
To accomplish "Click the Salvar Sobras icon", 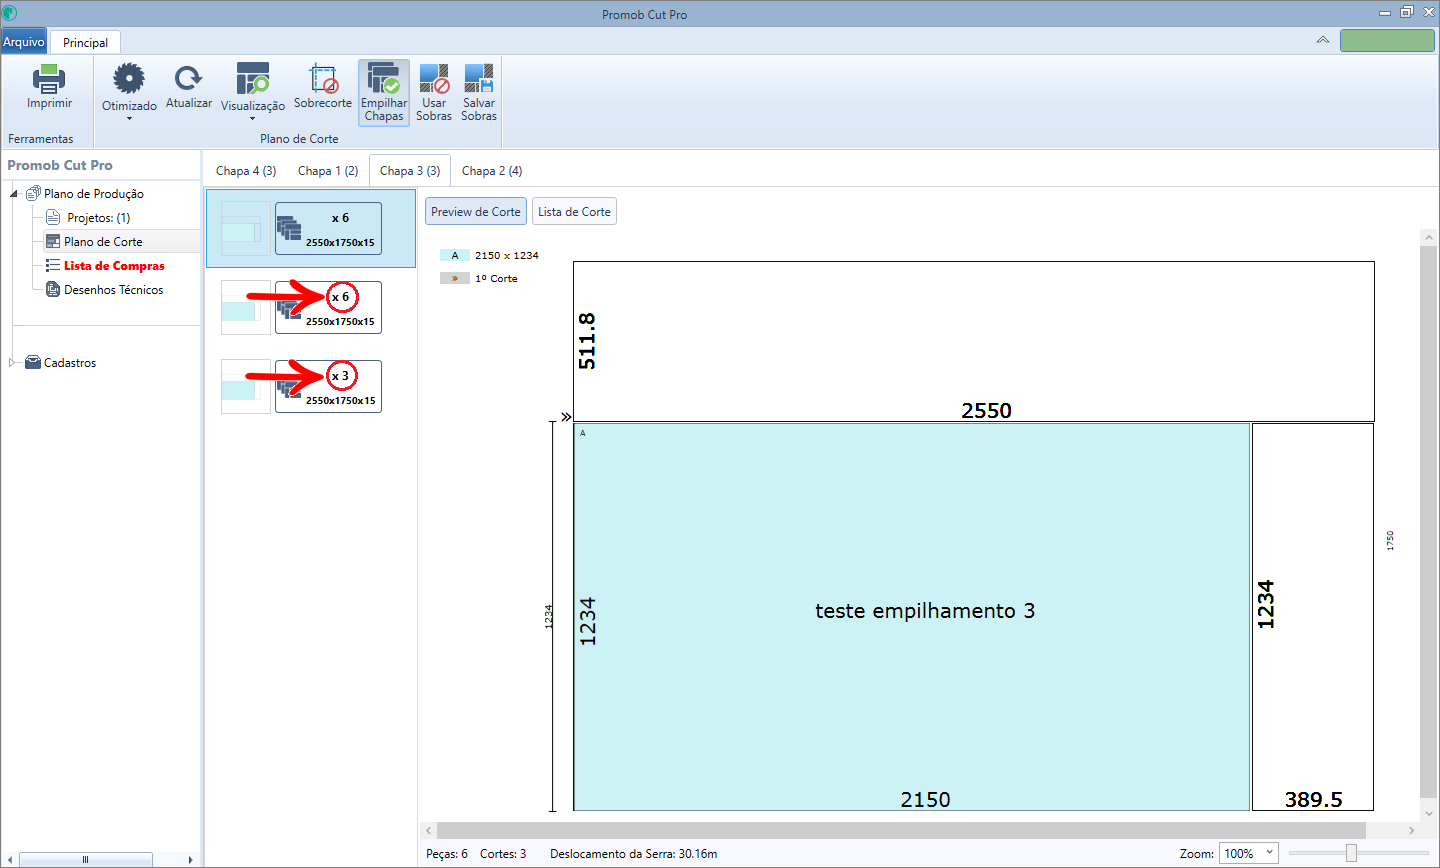I will pyautogui.click(x=479, y=79).
